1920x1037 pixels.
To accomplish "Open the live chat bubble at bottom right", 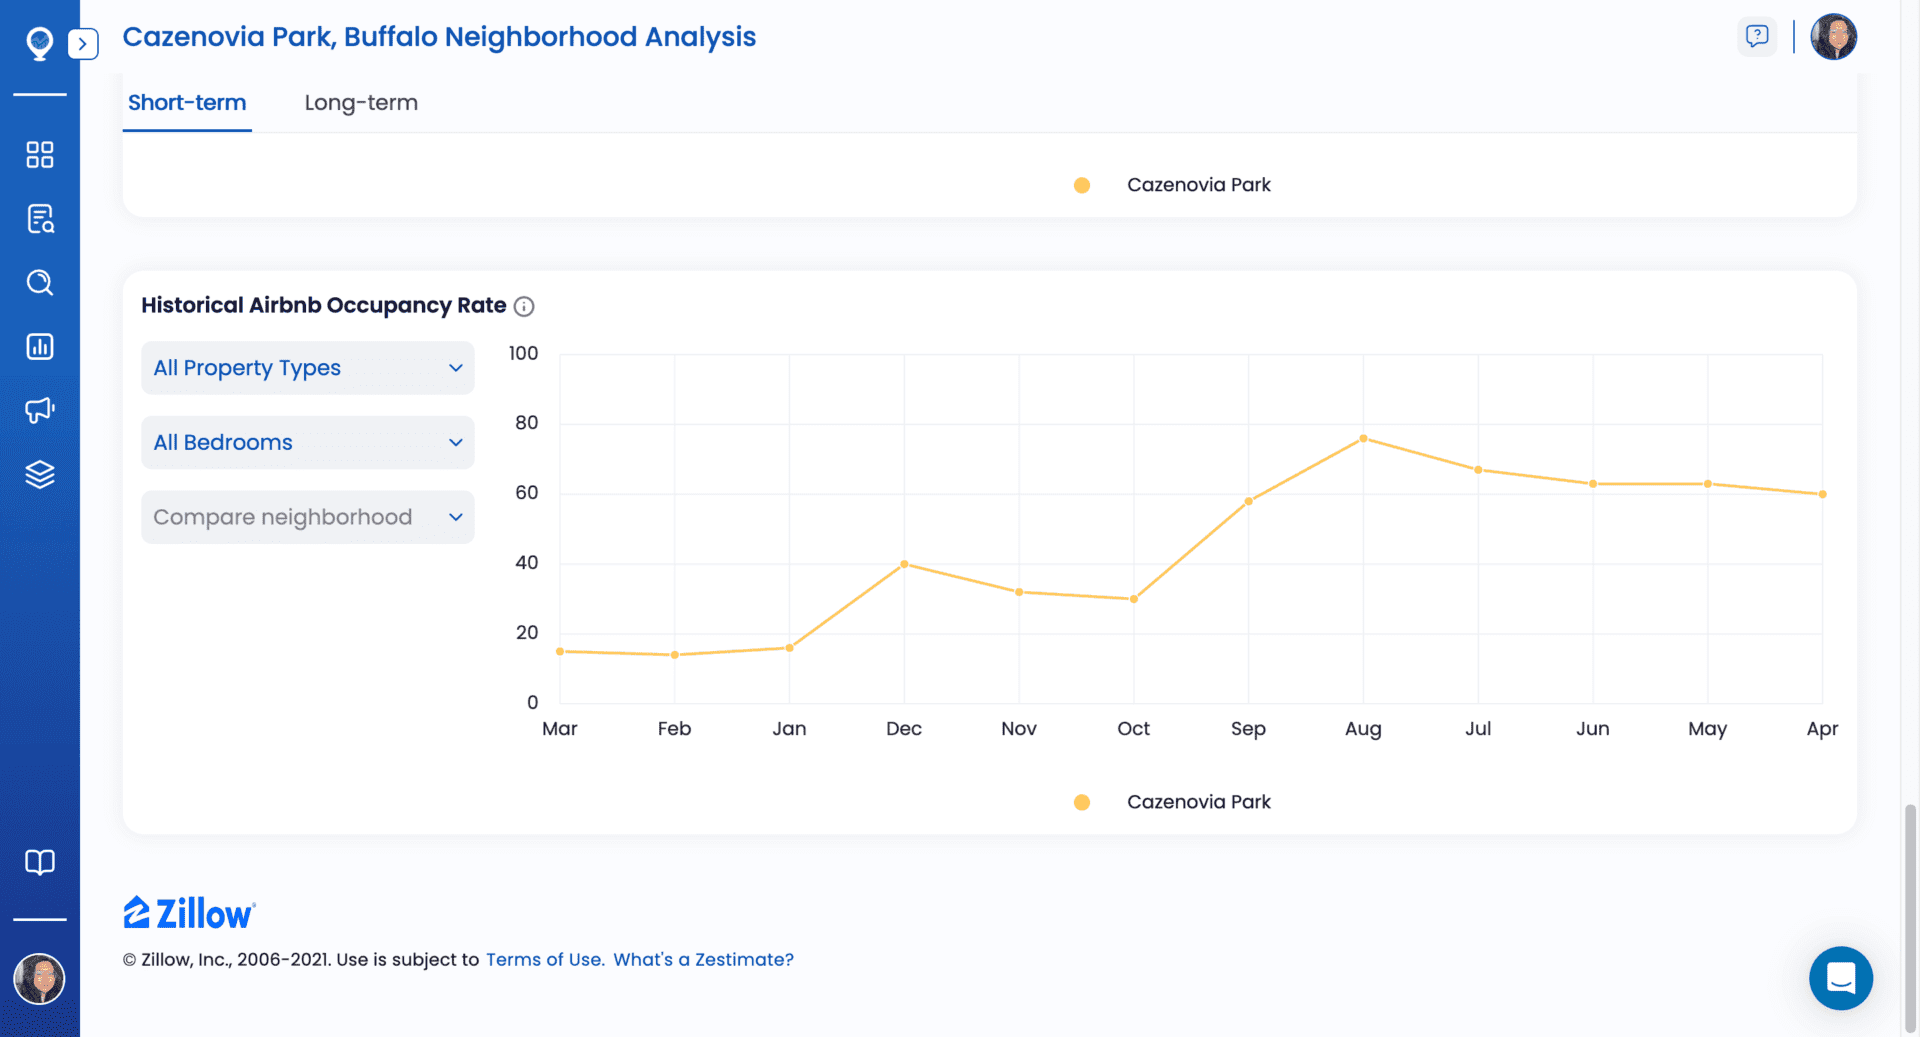I will pyautogui.click(x=1840, y=978).
